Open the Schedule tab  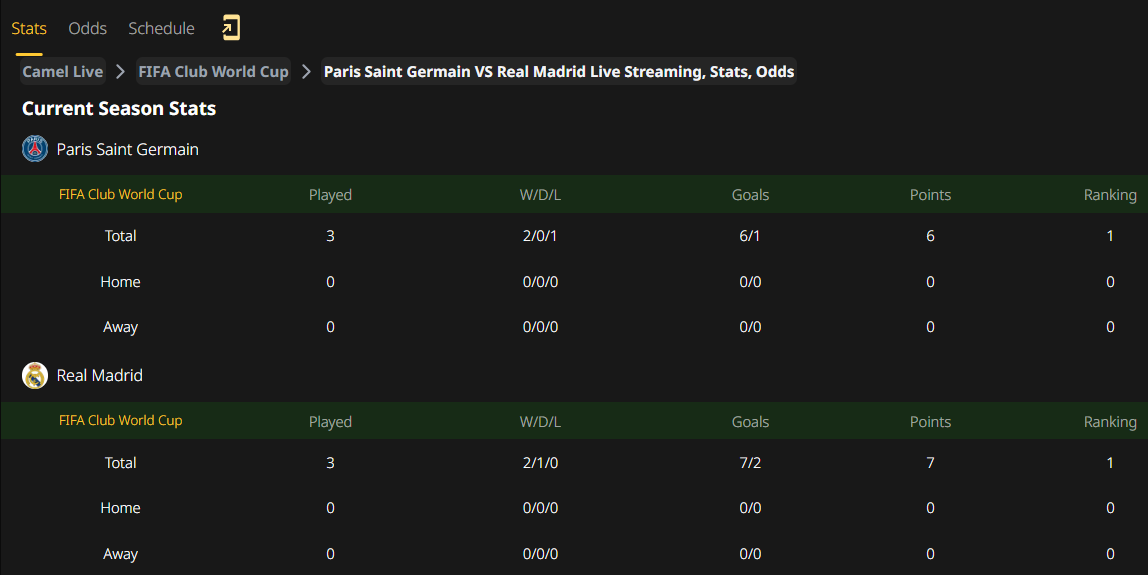161,28
